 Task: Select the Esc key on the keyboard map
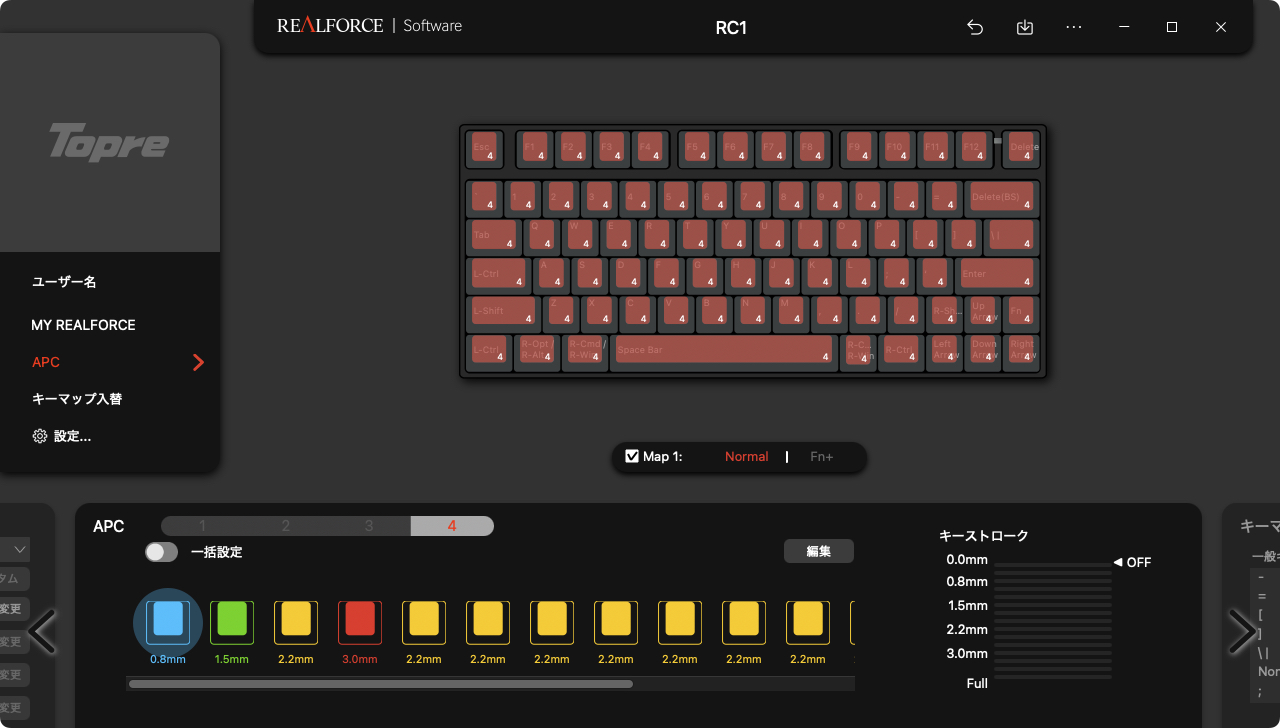pyautogui.click(x=484, y=149)
